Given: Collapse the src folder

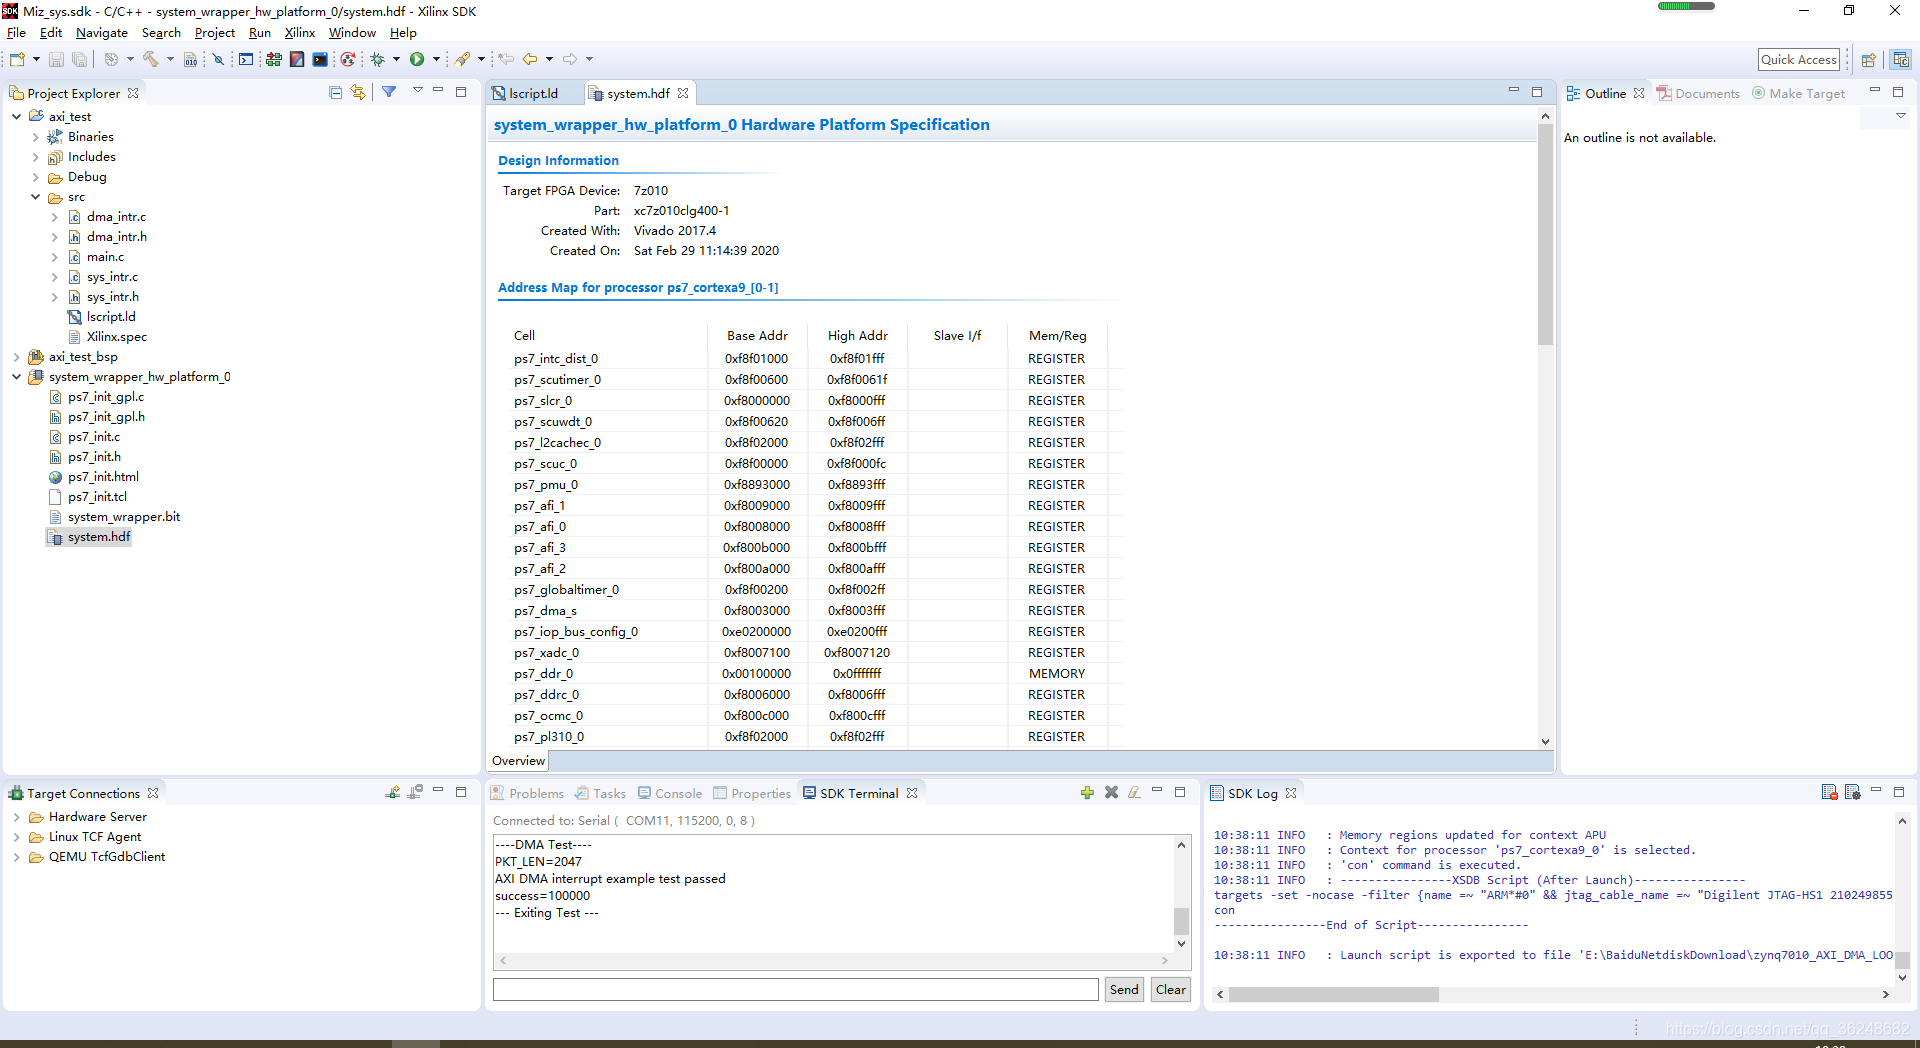Looking at the screenshot, I should tap(36, 197).
